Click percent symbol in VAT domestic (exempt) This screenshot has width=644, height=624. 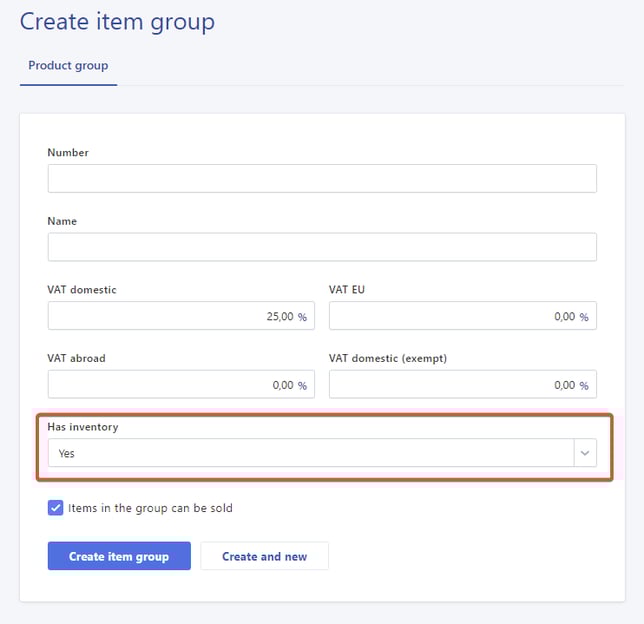[x=584, y=384]
